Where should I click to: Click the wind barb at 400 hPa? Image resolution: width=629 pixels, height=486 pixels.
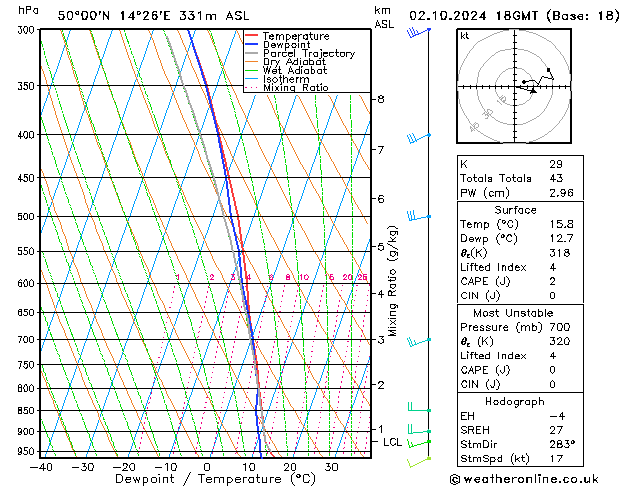coord(417,137)
